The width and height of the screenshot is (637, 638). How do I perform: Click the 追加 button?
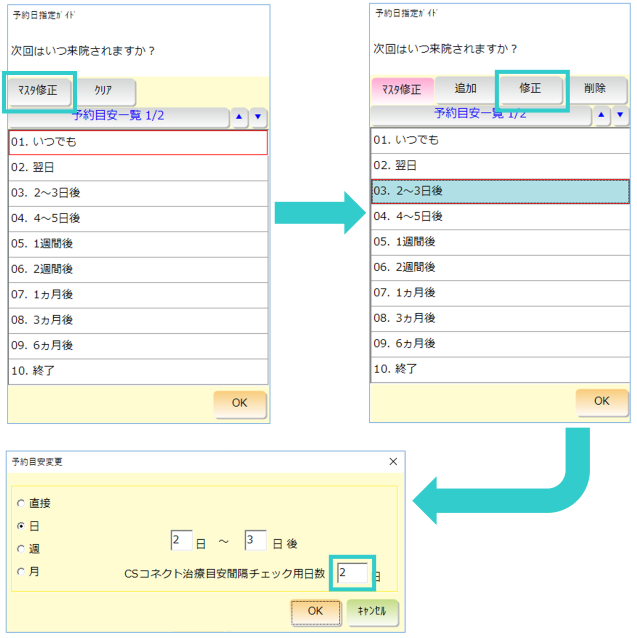[465, 89]
